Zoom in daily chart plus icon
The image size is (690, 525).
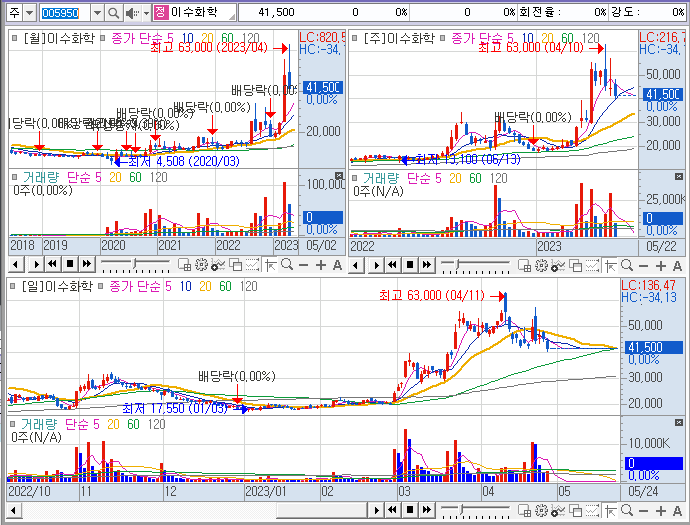pos(661,511)
